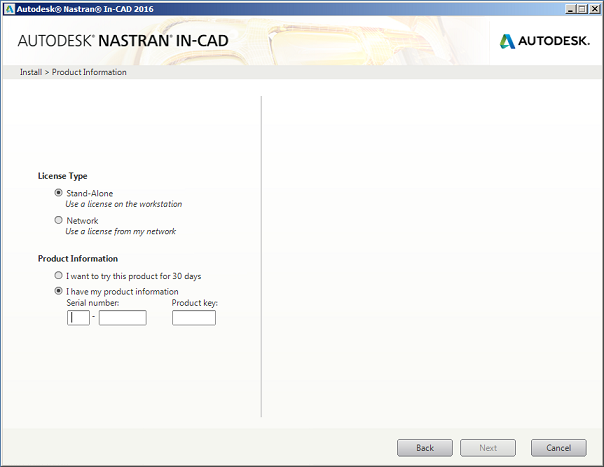Click 'Use a license from my network' text
The width and height of the screenshot is (604, 467).
[121, 232]
